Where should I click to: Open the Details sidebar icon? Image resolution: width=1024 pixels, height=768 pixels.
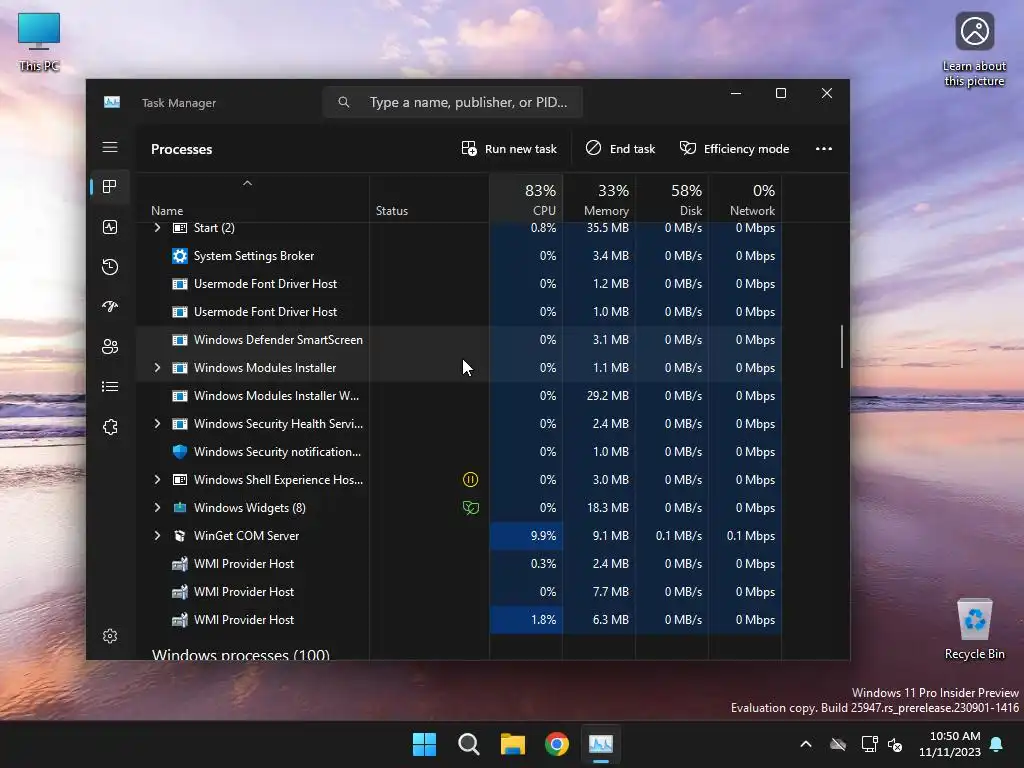pos(110,387)
